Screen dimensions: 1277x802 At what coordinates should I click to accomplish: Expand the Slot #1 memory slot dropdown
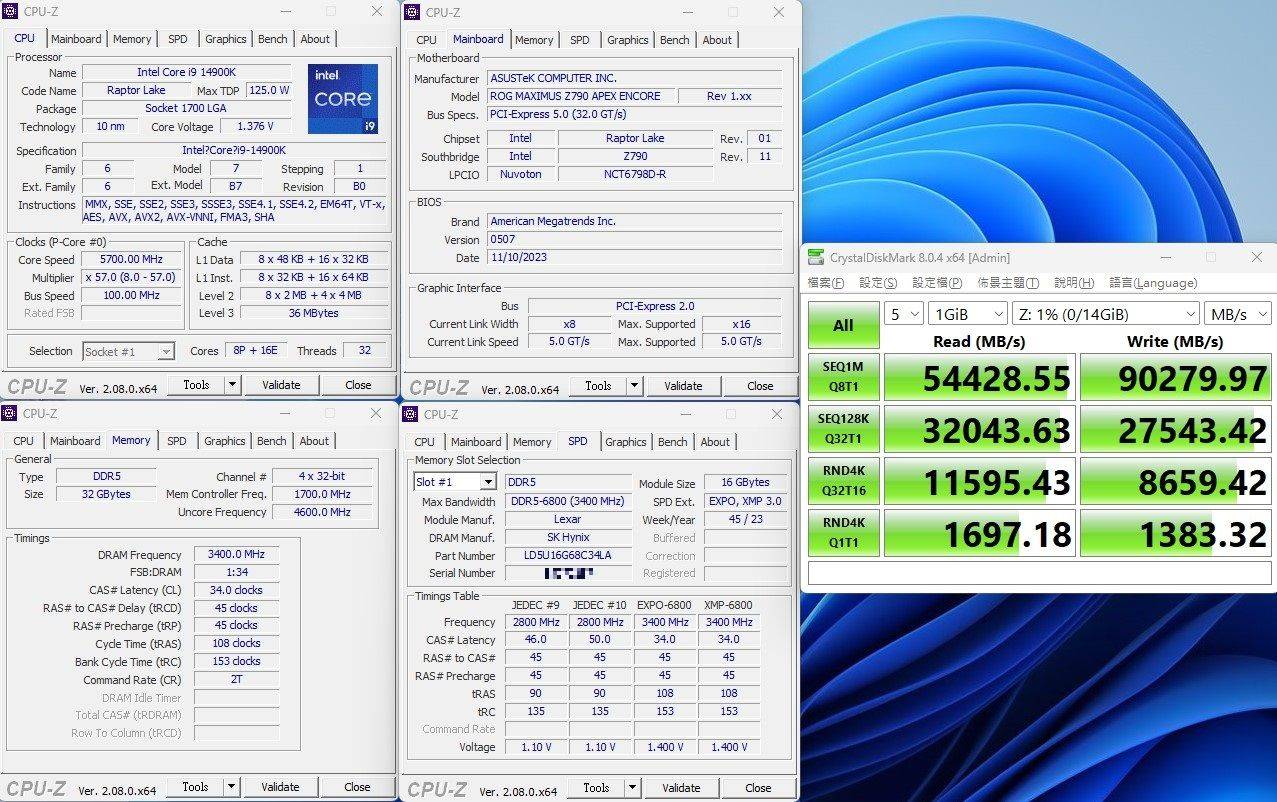click(x=488, y=482)
